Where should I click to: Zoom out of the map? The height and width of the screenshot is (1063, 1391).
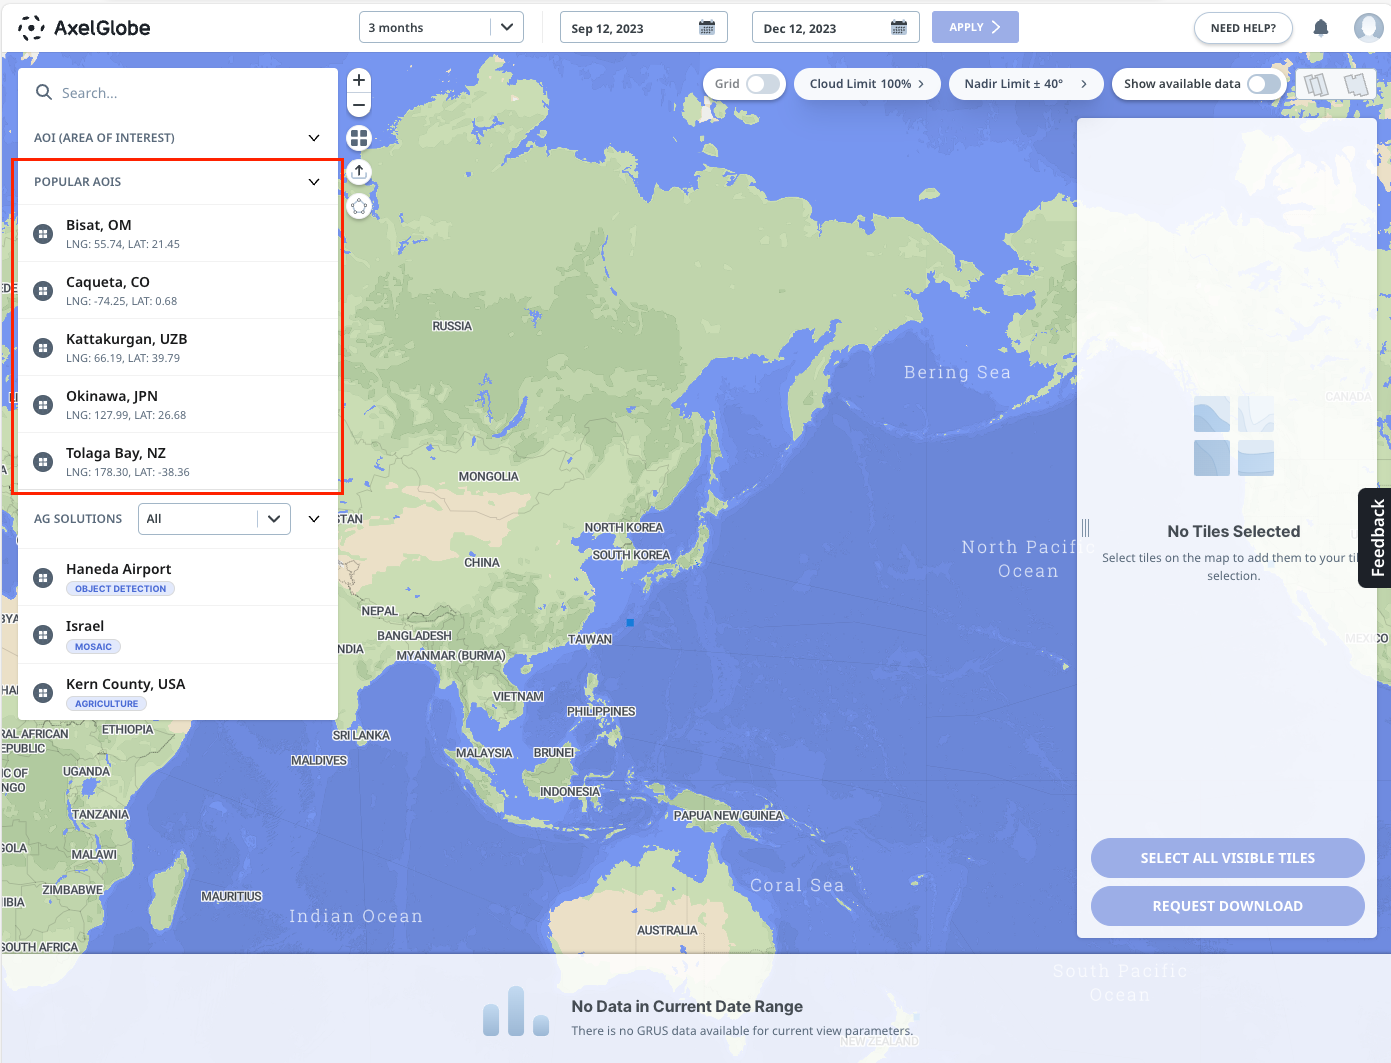click(359, 105)
